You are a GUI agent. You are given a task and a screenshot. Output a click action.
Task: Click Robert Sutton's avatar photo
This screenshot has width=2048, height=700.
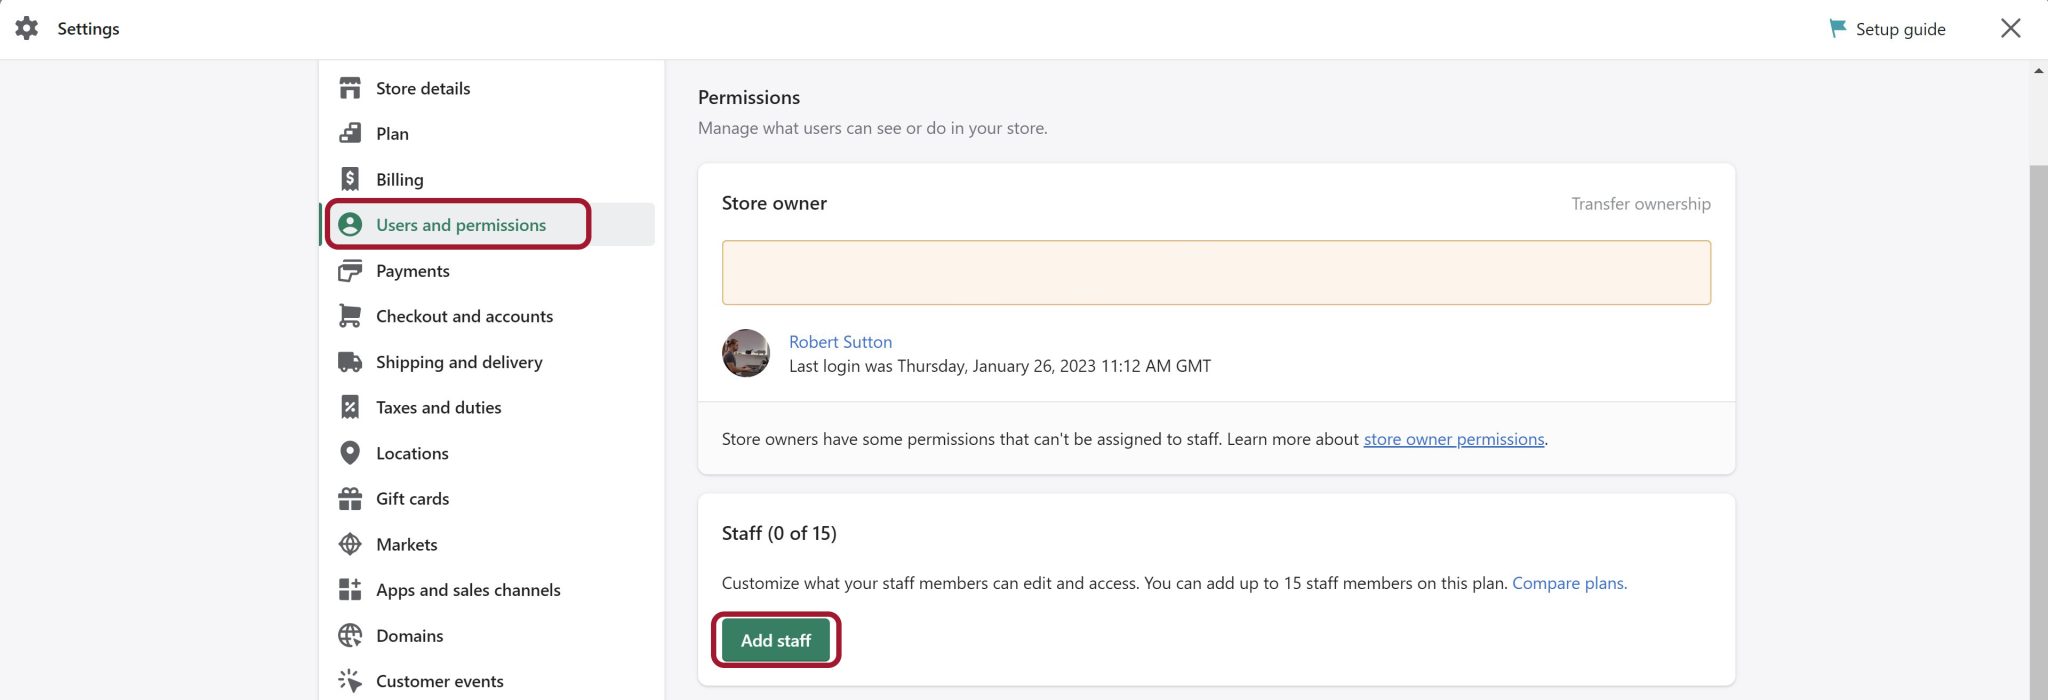click(746, 353)
